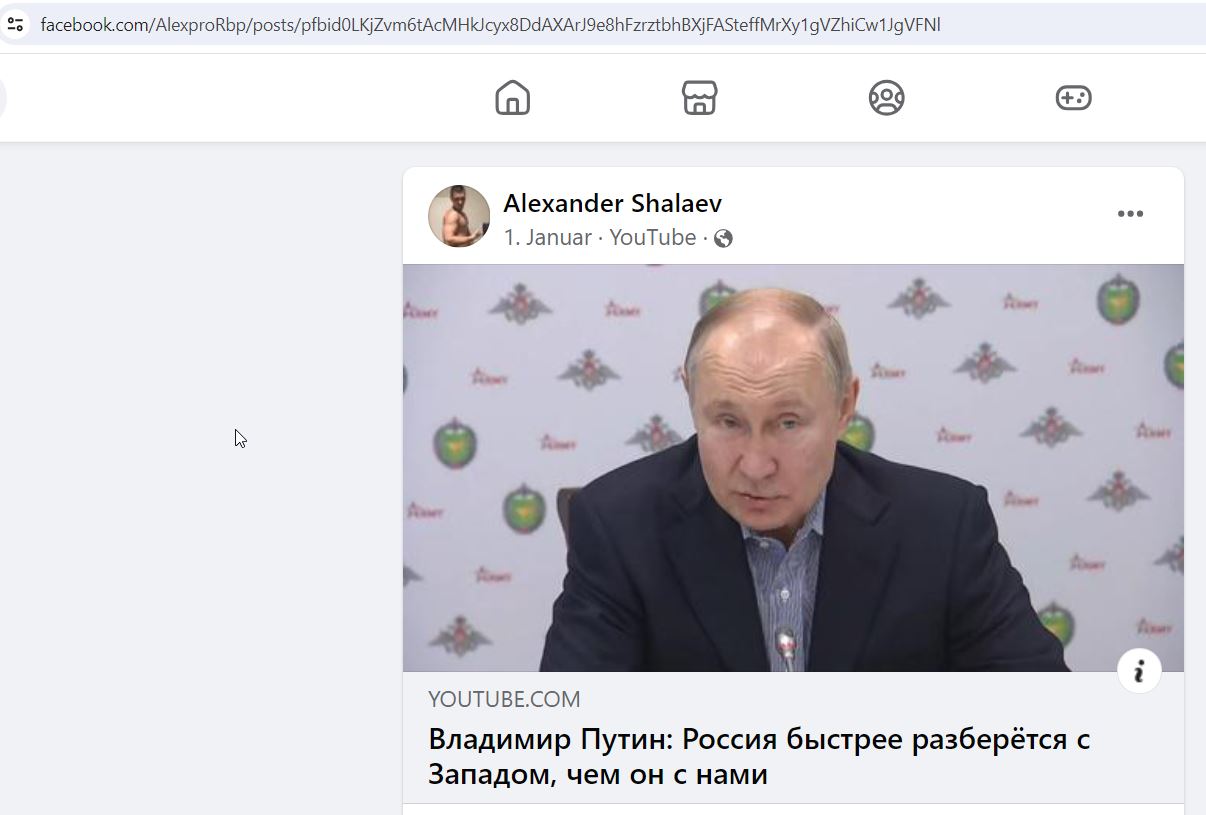Open the Владимир Путин video headline link

click(759, 756)
